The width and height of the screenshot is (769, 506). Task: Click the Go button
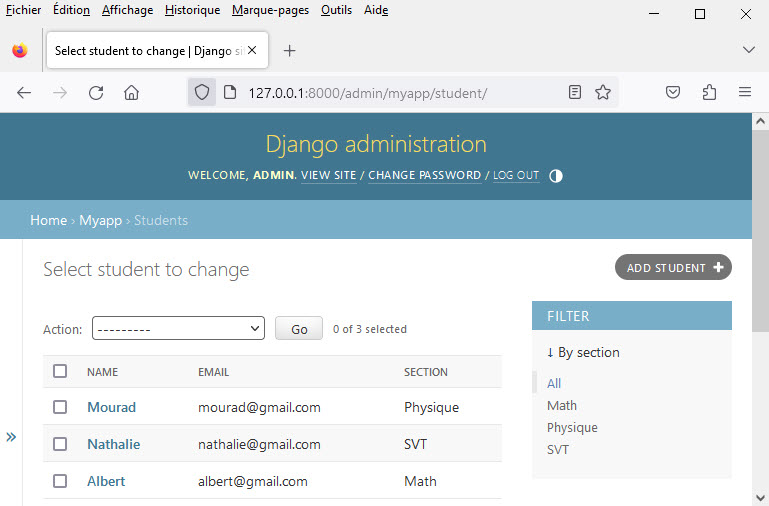pos(299,329)
